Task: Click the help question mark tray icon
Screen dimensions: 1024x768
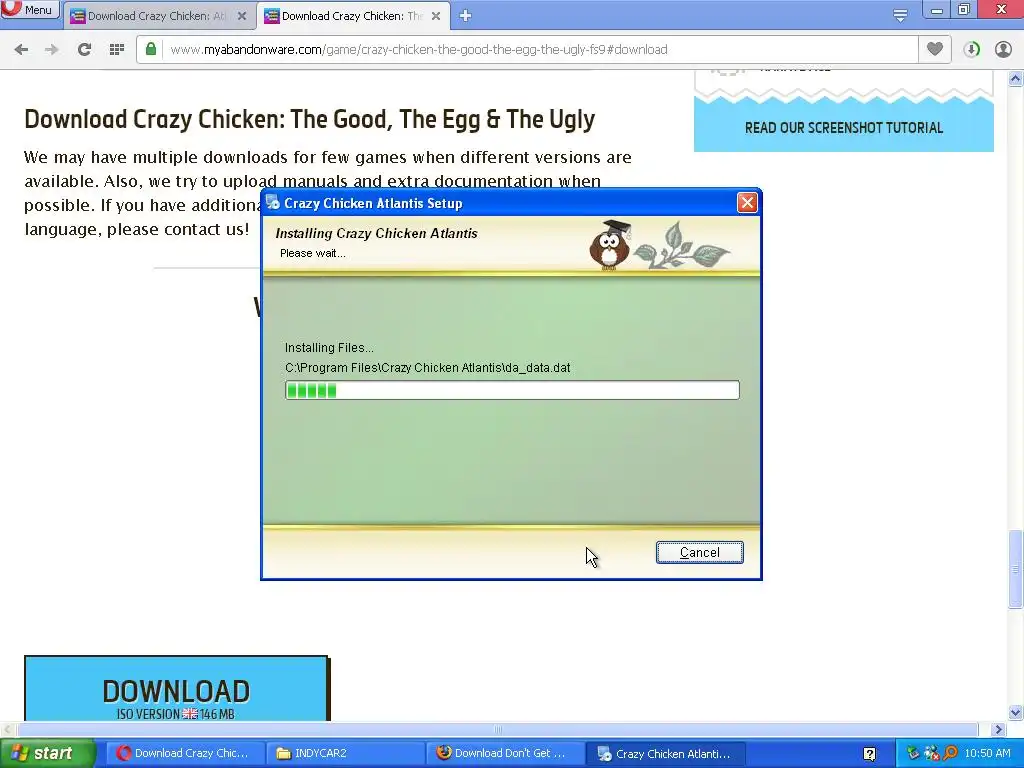Action: tap(869, 754)
